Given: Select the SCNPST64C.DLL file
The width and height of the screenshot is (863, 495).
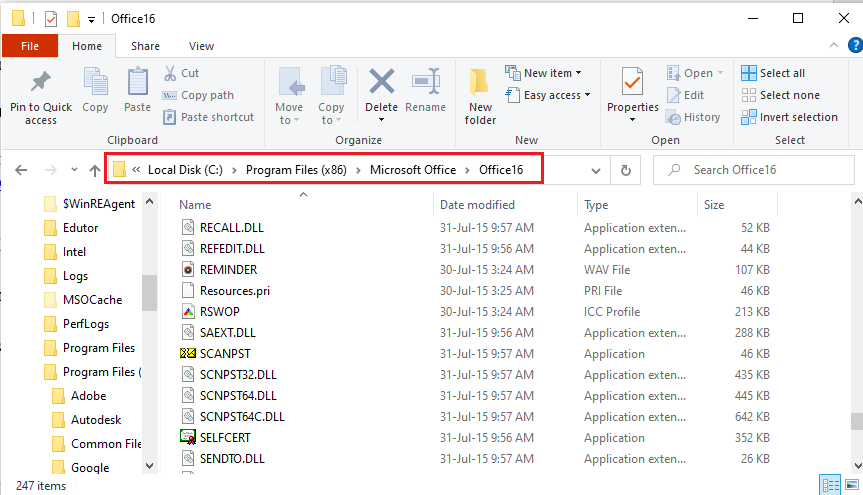Looking at the screenshot, I should pos(242,417).
